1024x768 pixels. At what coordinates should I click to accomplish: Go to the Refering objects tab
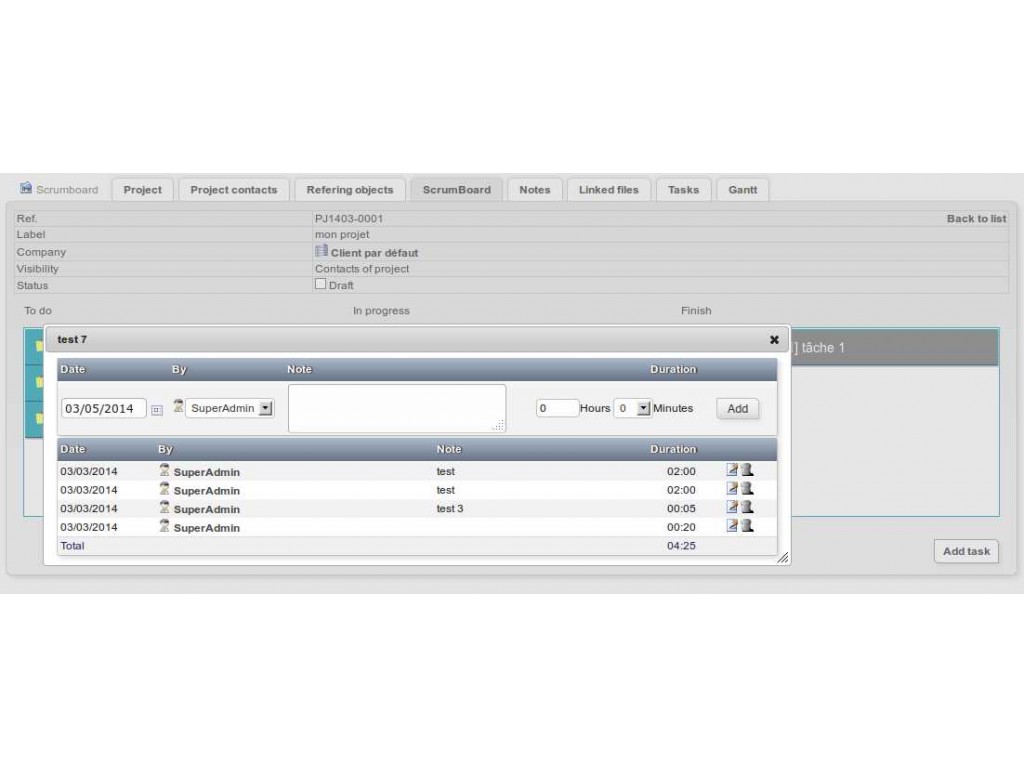tap(350, 189)
